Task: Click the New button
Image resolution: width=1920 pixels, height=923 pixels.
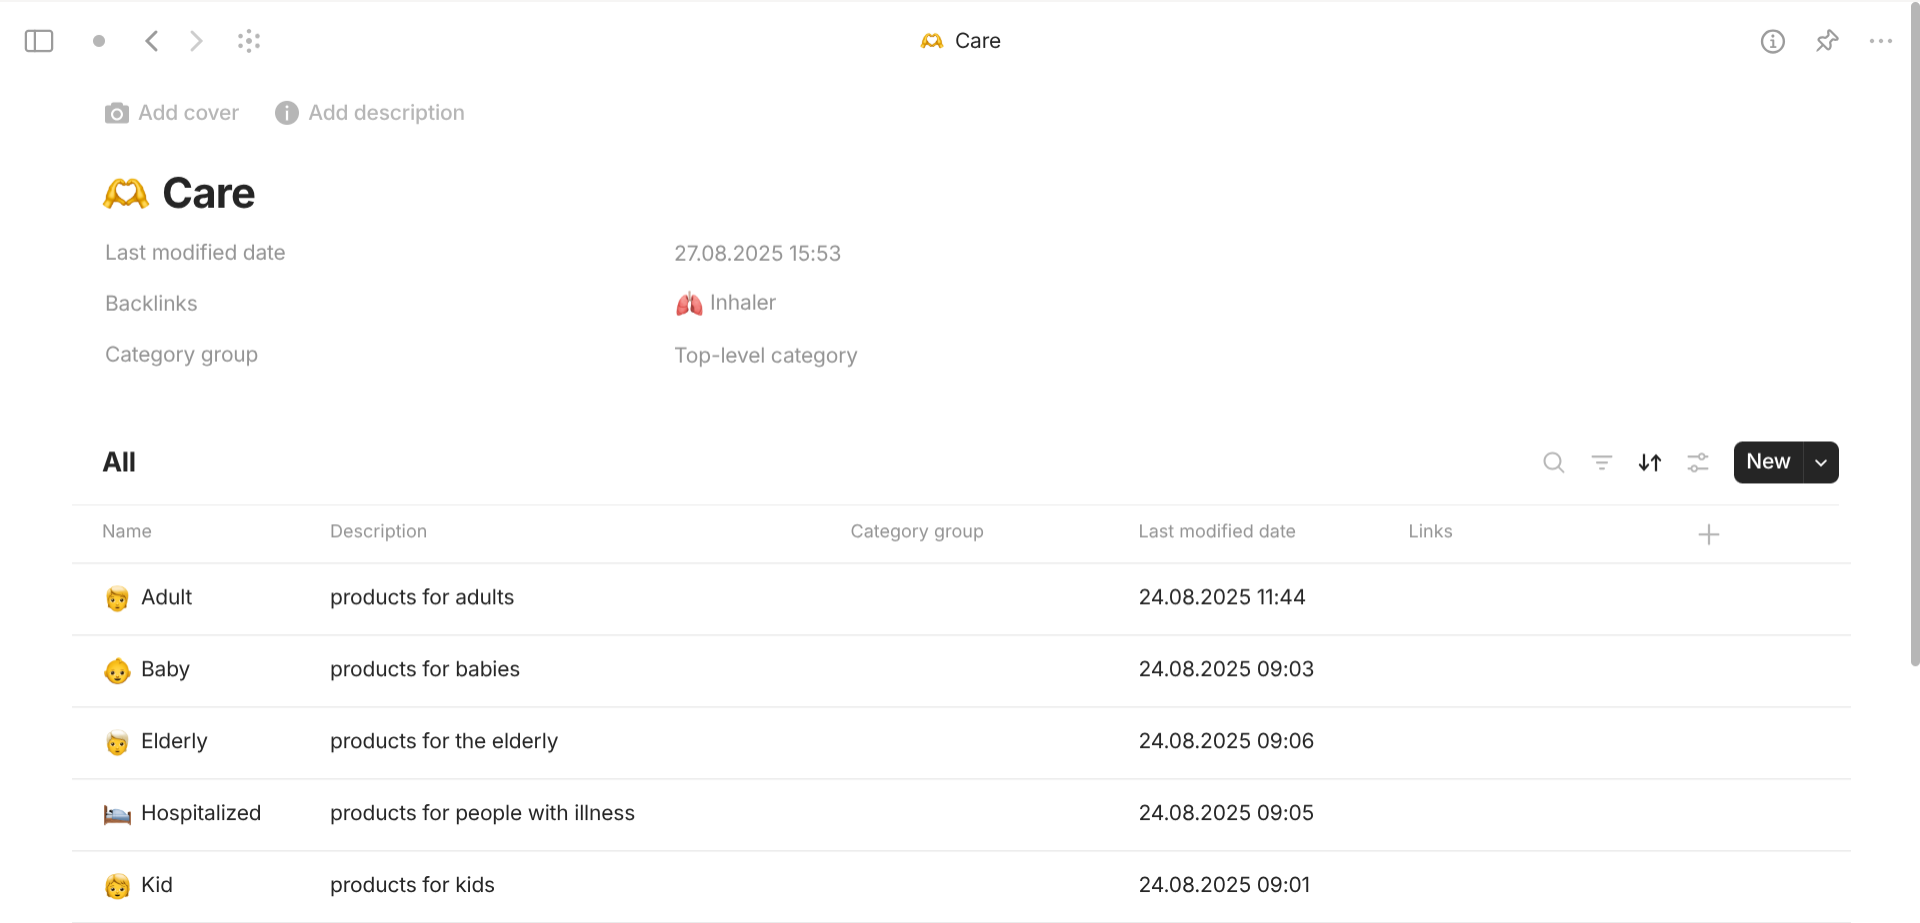Action: click(x=1767, y=462)
